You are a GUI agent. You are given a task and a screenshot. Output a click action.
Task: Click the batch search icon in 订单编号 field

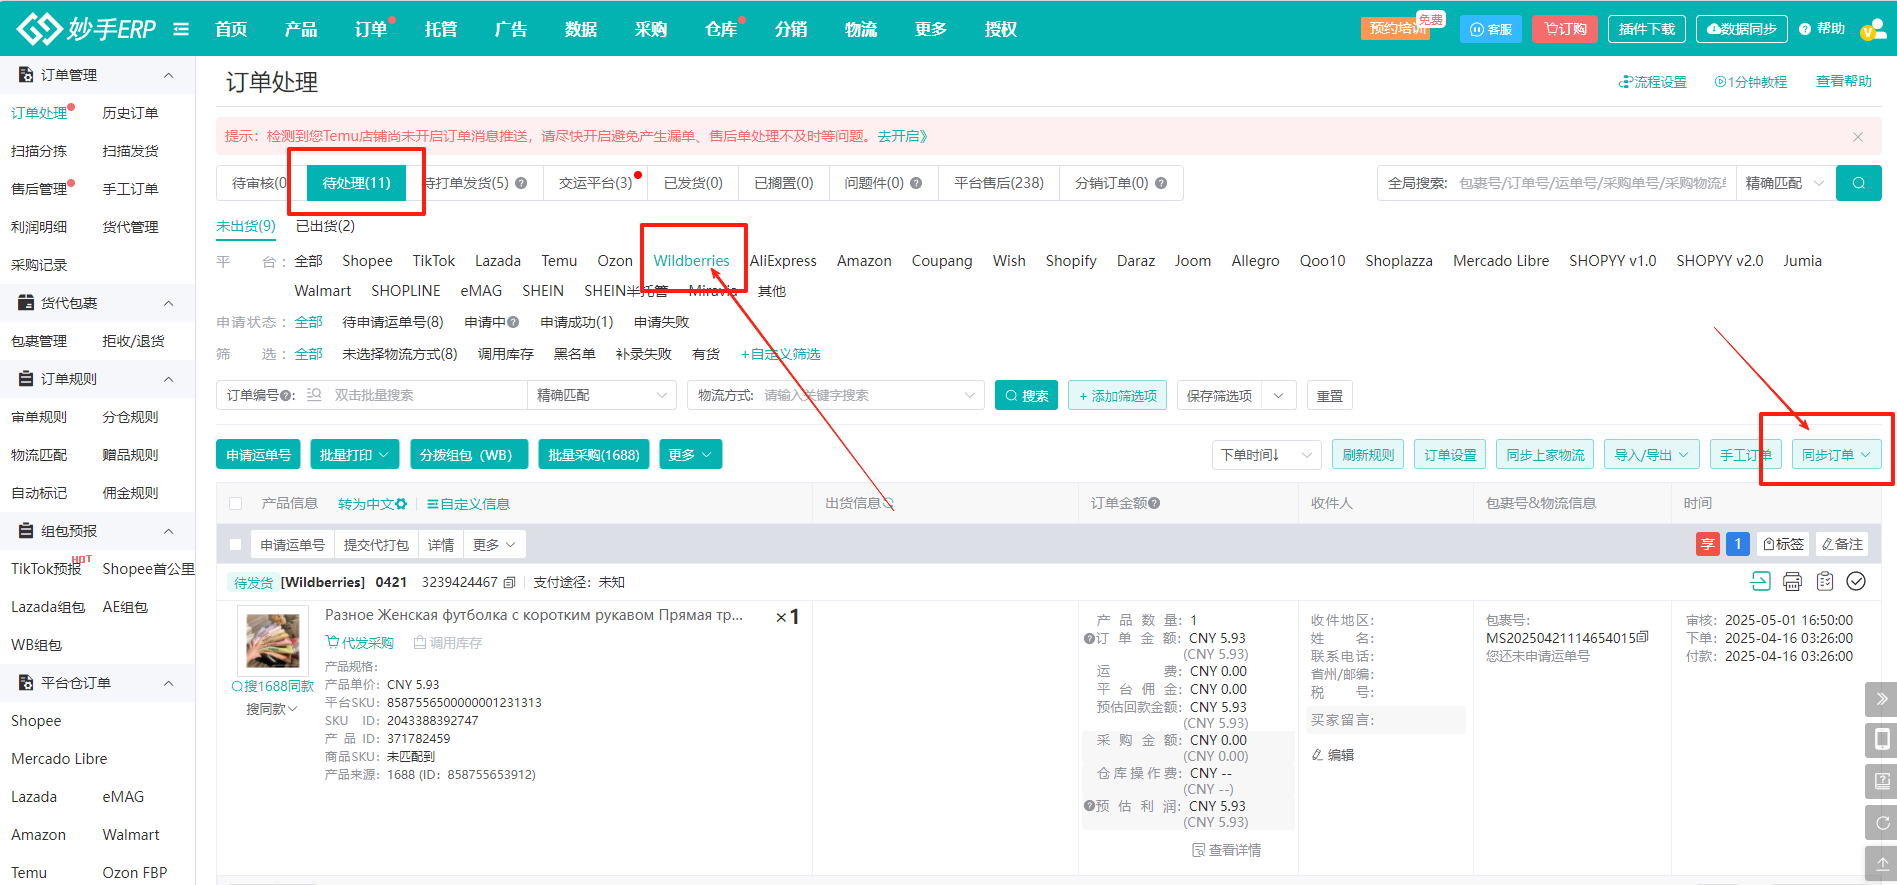[x=314, y=395]
